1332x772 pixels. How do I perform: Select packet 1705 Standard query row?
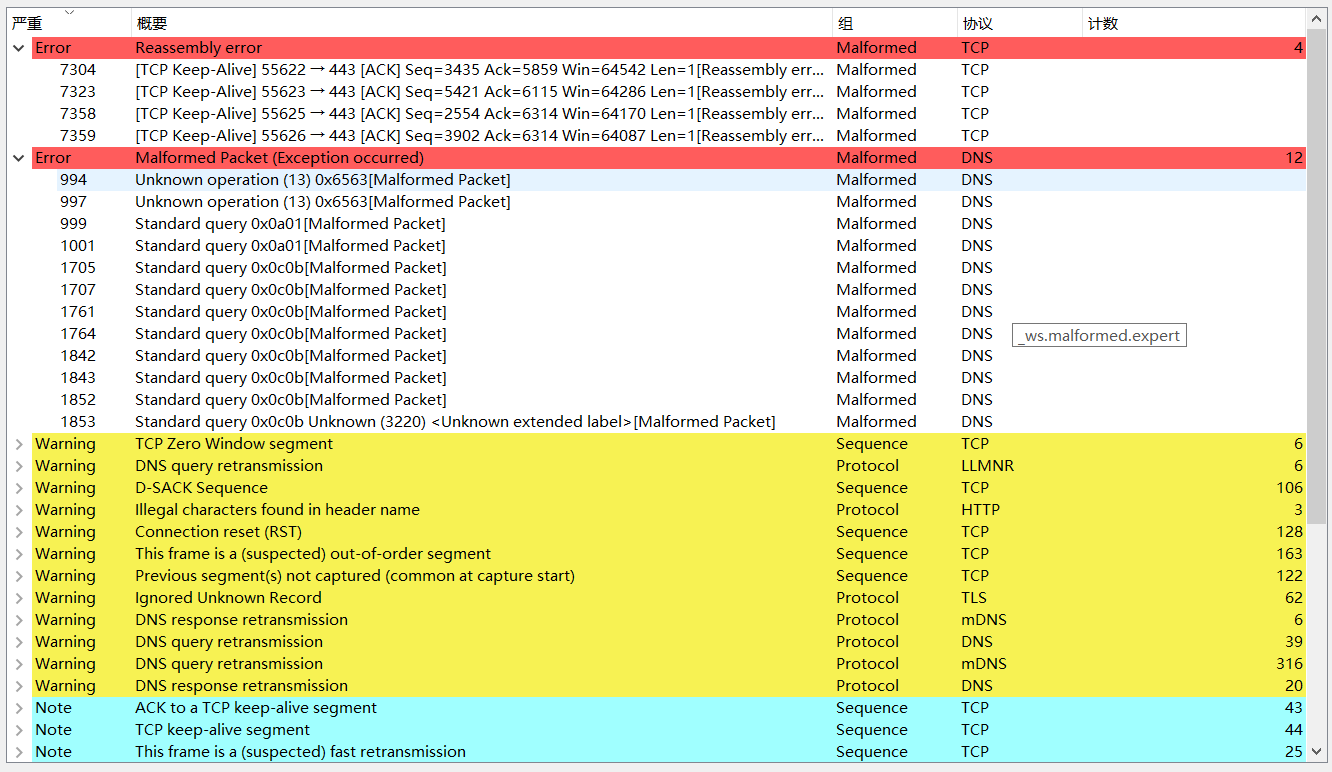click(657, 268)
